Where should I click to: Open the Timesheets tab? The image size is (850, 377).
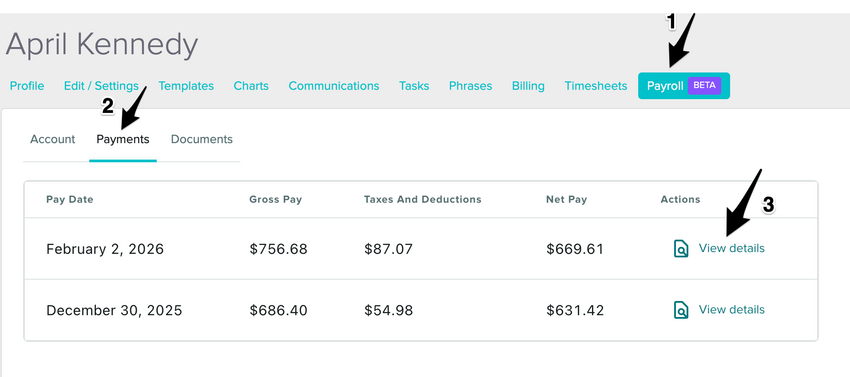tap(596, 86)
